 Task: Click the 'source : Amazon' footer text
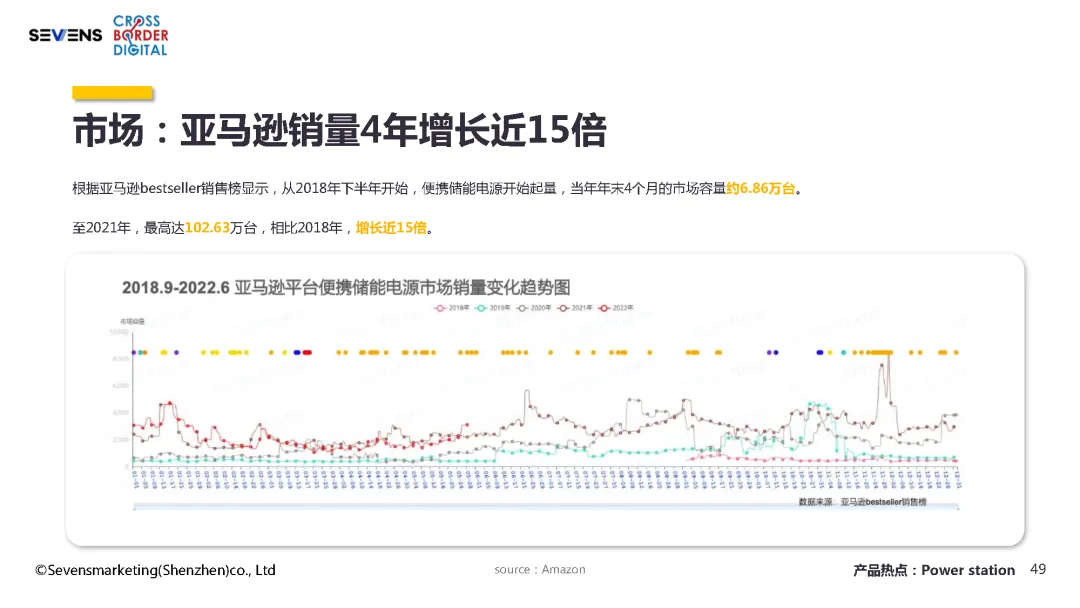(540, 569)
